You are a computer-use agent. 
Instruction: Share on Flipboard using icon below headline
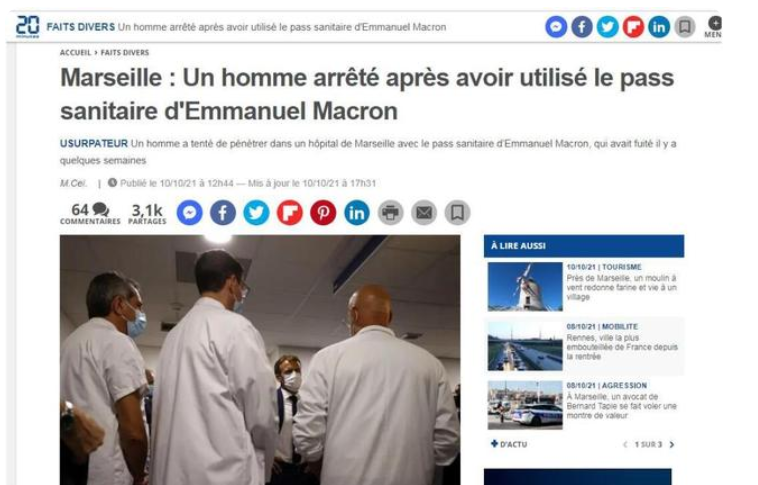(290, 213)
